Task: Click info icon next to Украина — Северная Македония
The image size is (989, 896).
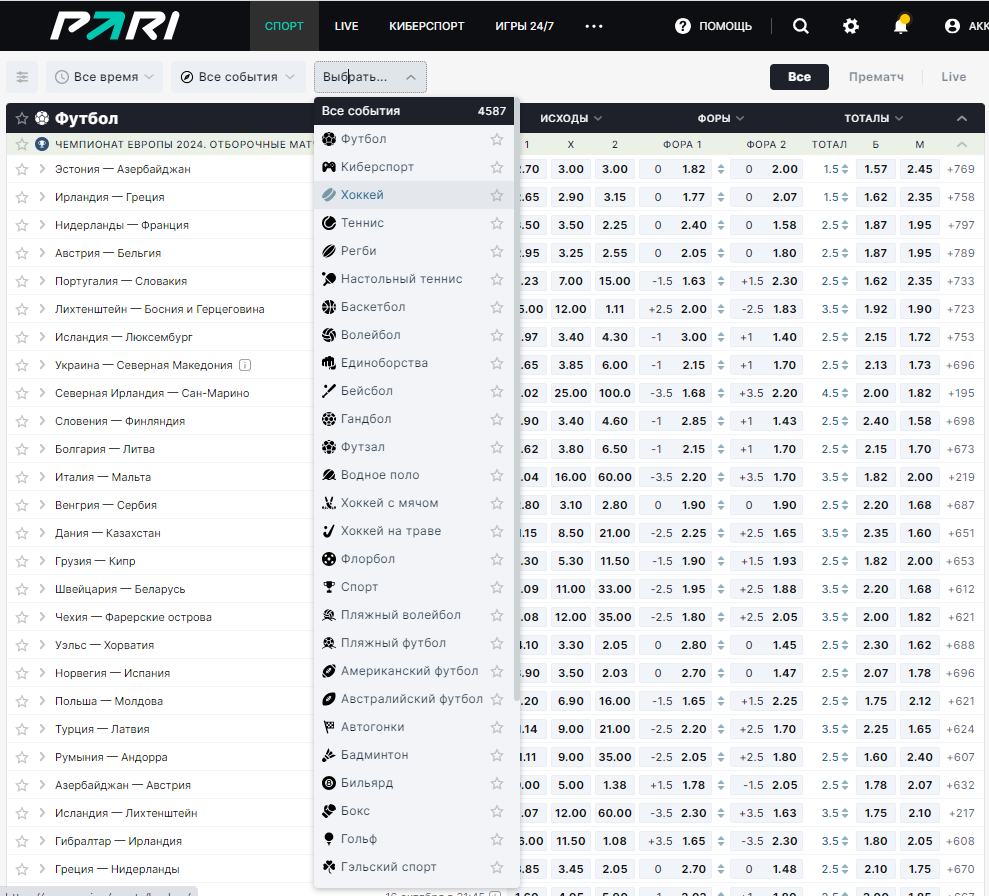Action: pos(245,365)
